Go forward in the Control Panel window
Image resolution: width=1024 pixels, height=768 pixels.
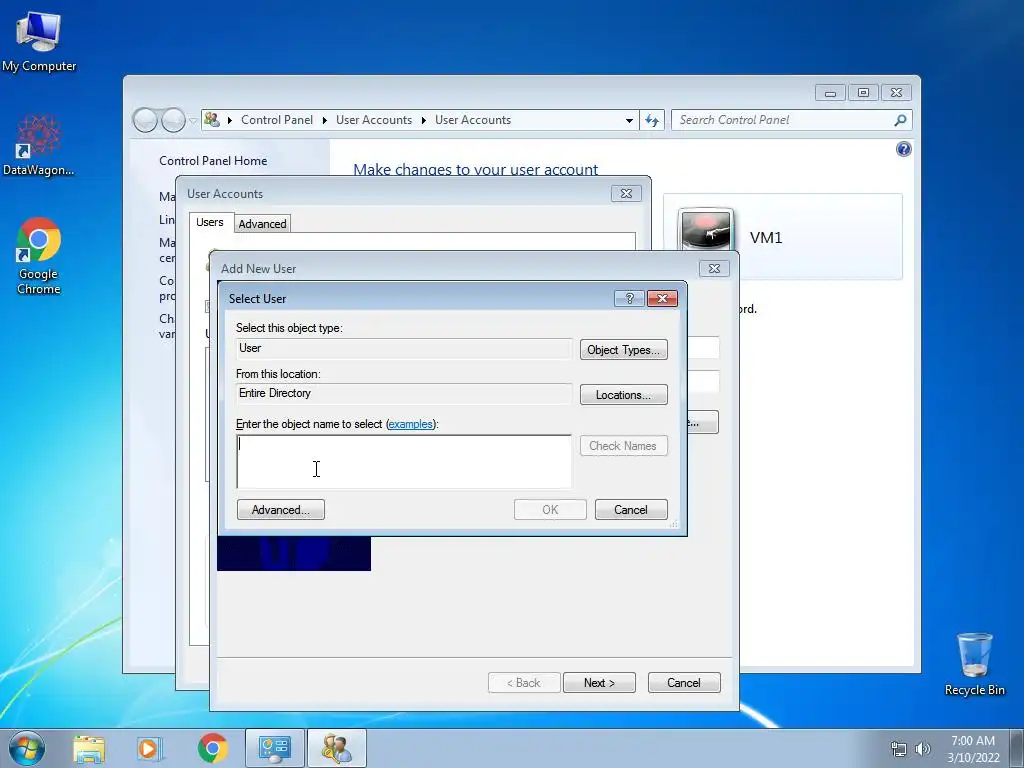173,120
